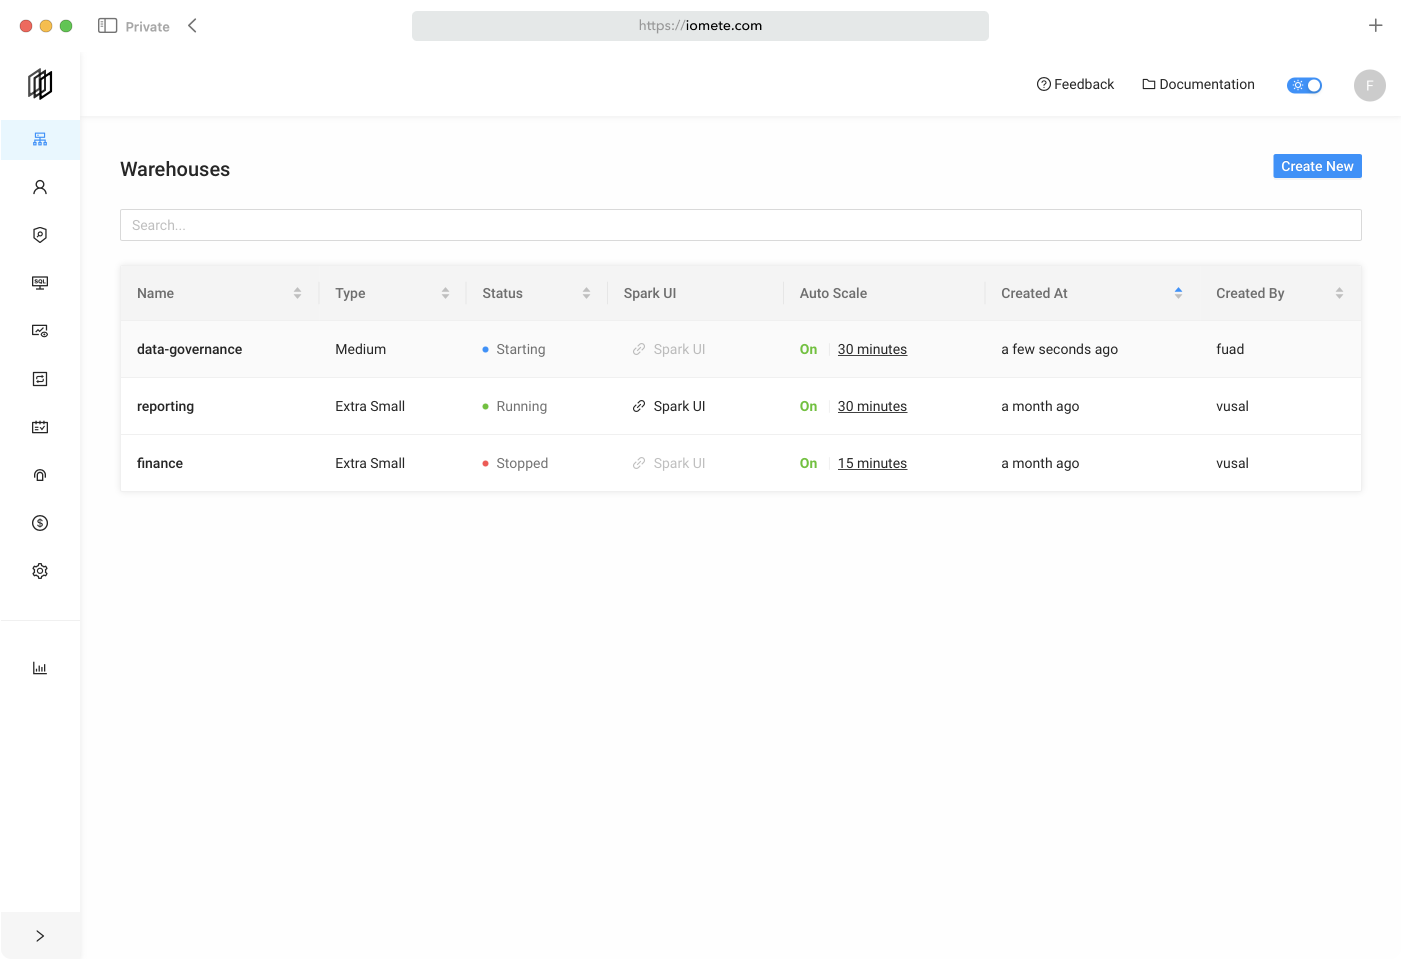Sort the table by Name column

pyautogui.click(x=297, y=293)
